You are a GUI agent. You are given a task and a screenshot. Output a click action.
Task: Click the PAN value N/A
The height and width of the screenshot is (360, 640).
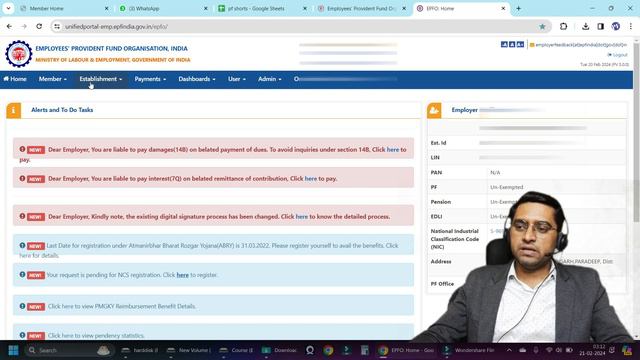pyautogui.click(x=495, y=173)
